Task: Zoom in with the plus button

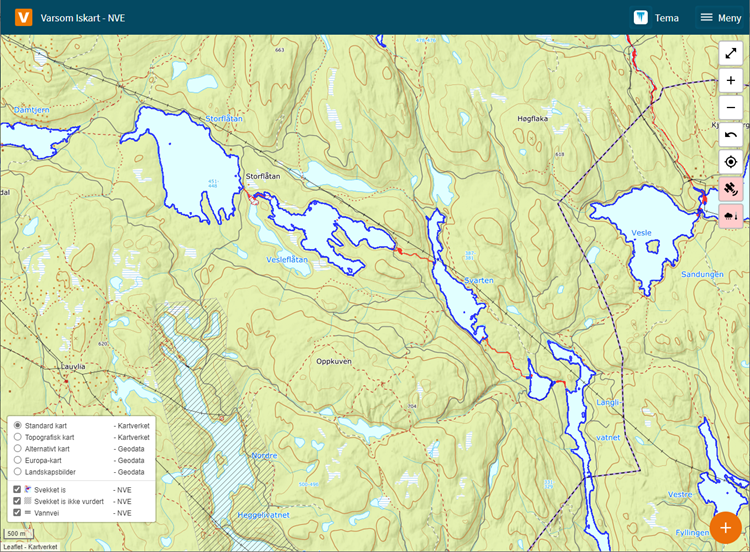Action: point(730,81)
